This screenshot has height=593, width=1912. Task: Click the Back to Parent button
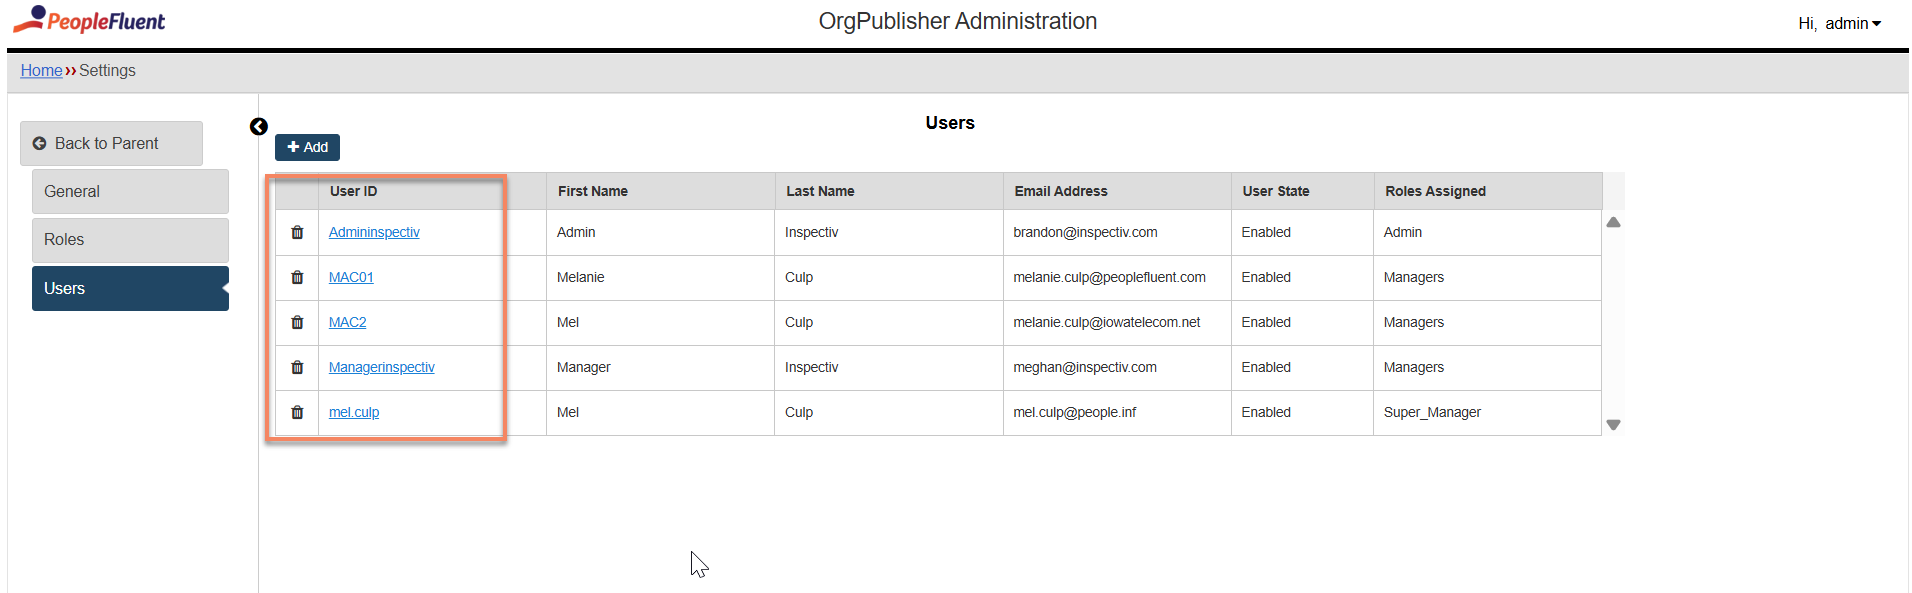pyautogui.click(x=111, y=144)
